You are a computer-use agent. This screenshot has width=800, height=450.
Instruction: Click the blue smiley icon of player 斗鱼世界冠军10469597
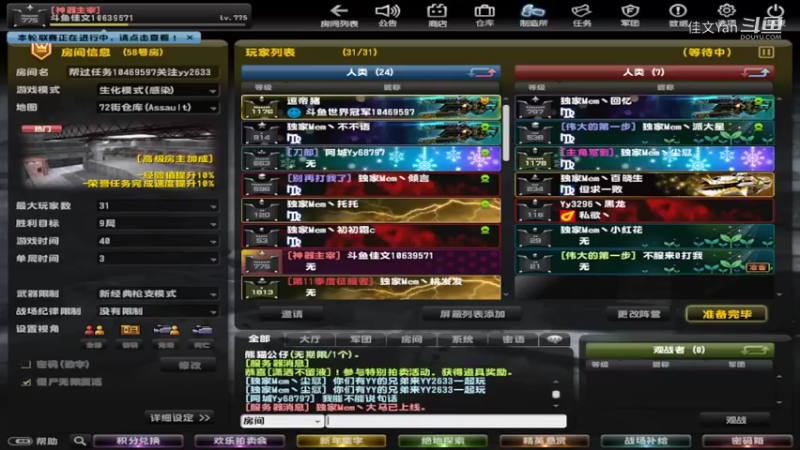click(294, 112)
